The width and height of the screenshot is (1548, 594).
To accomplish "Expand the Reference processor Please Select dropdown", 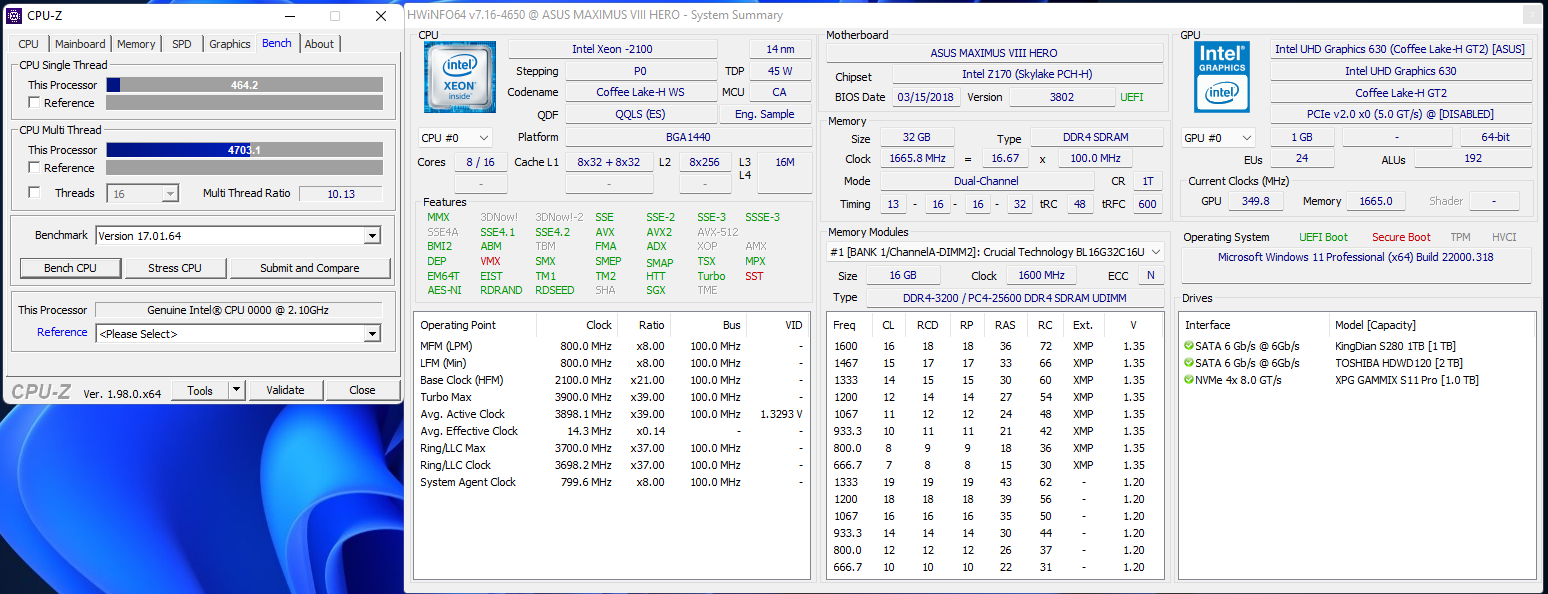I will [372, 334].
